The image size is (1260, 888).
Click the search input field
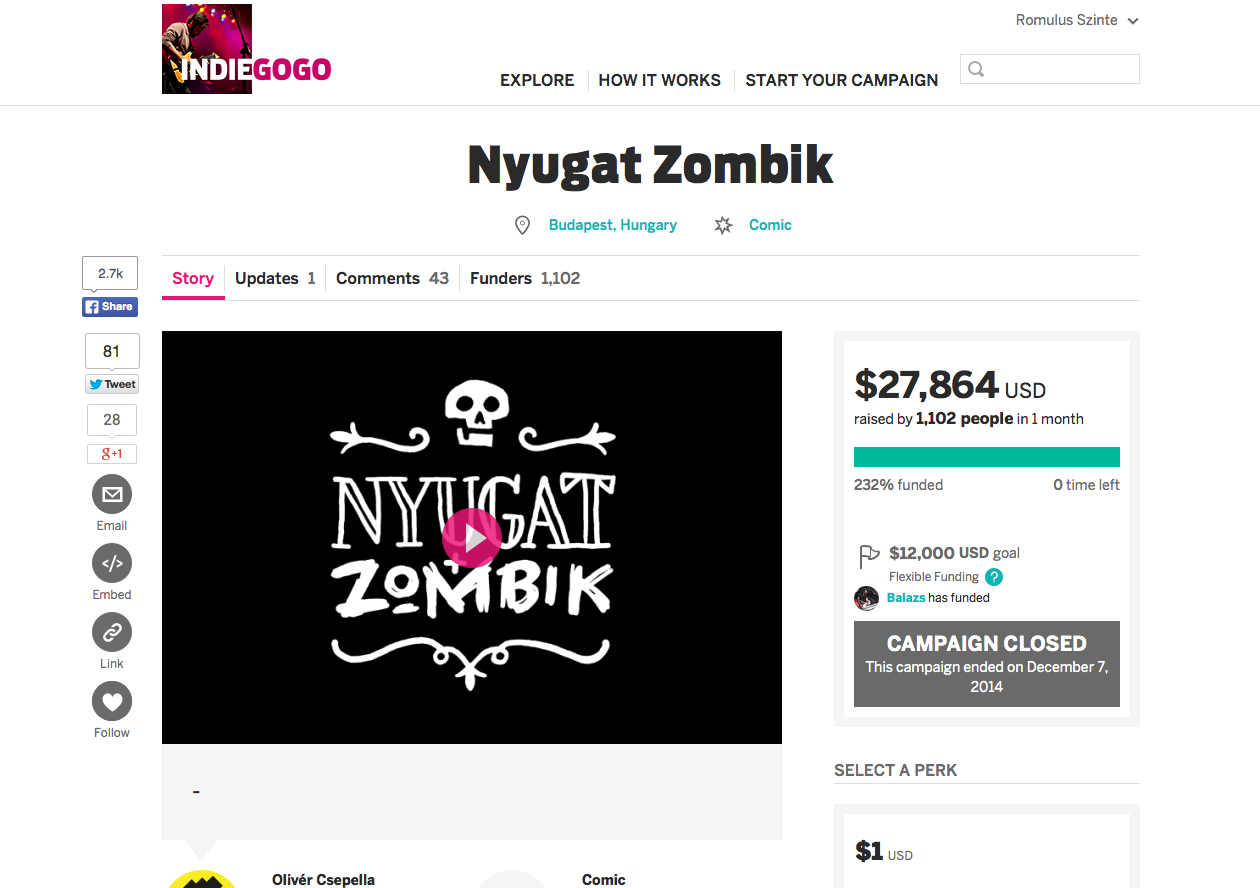[x=1060, y=69]
